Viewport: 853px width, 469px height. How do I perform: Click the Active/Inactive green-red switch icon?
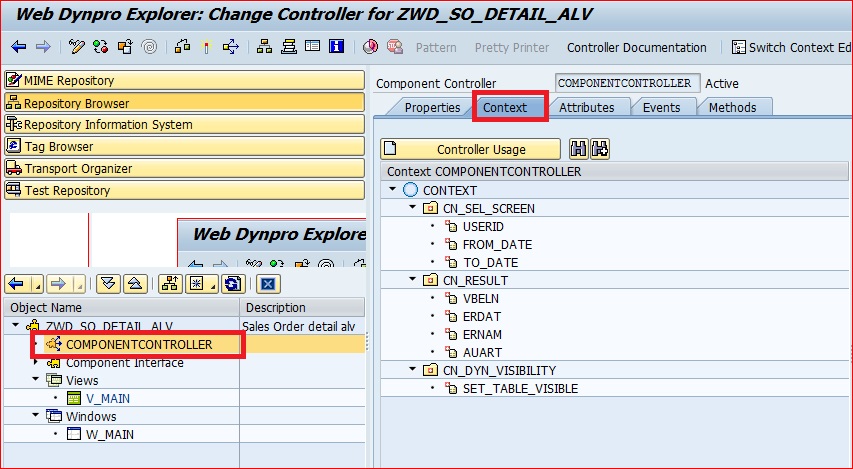pyautogui.click(x=101, y=47)
